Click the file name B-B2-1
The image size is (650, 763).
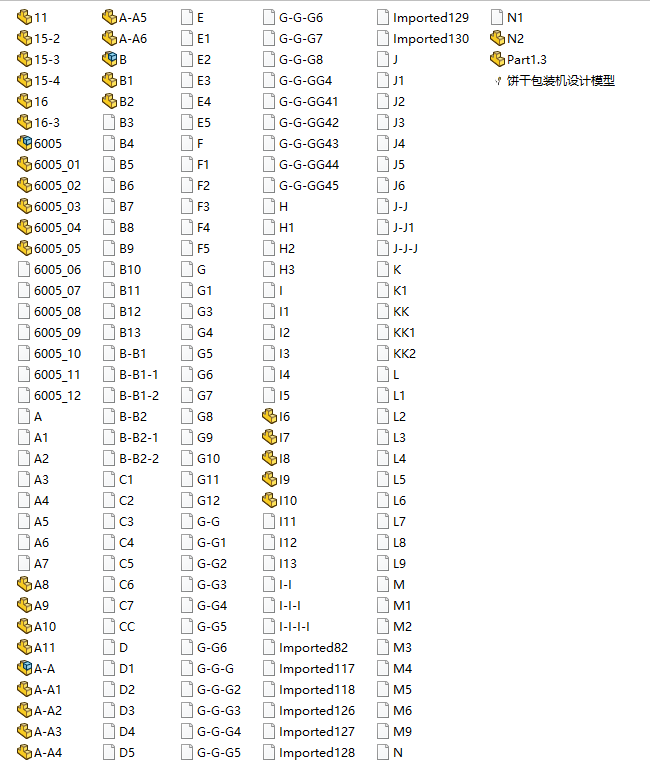(139, 437)
